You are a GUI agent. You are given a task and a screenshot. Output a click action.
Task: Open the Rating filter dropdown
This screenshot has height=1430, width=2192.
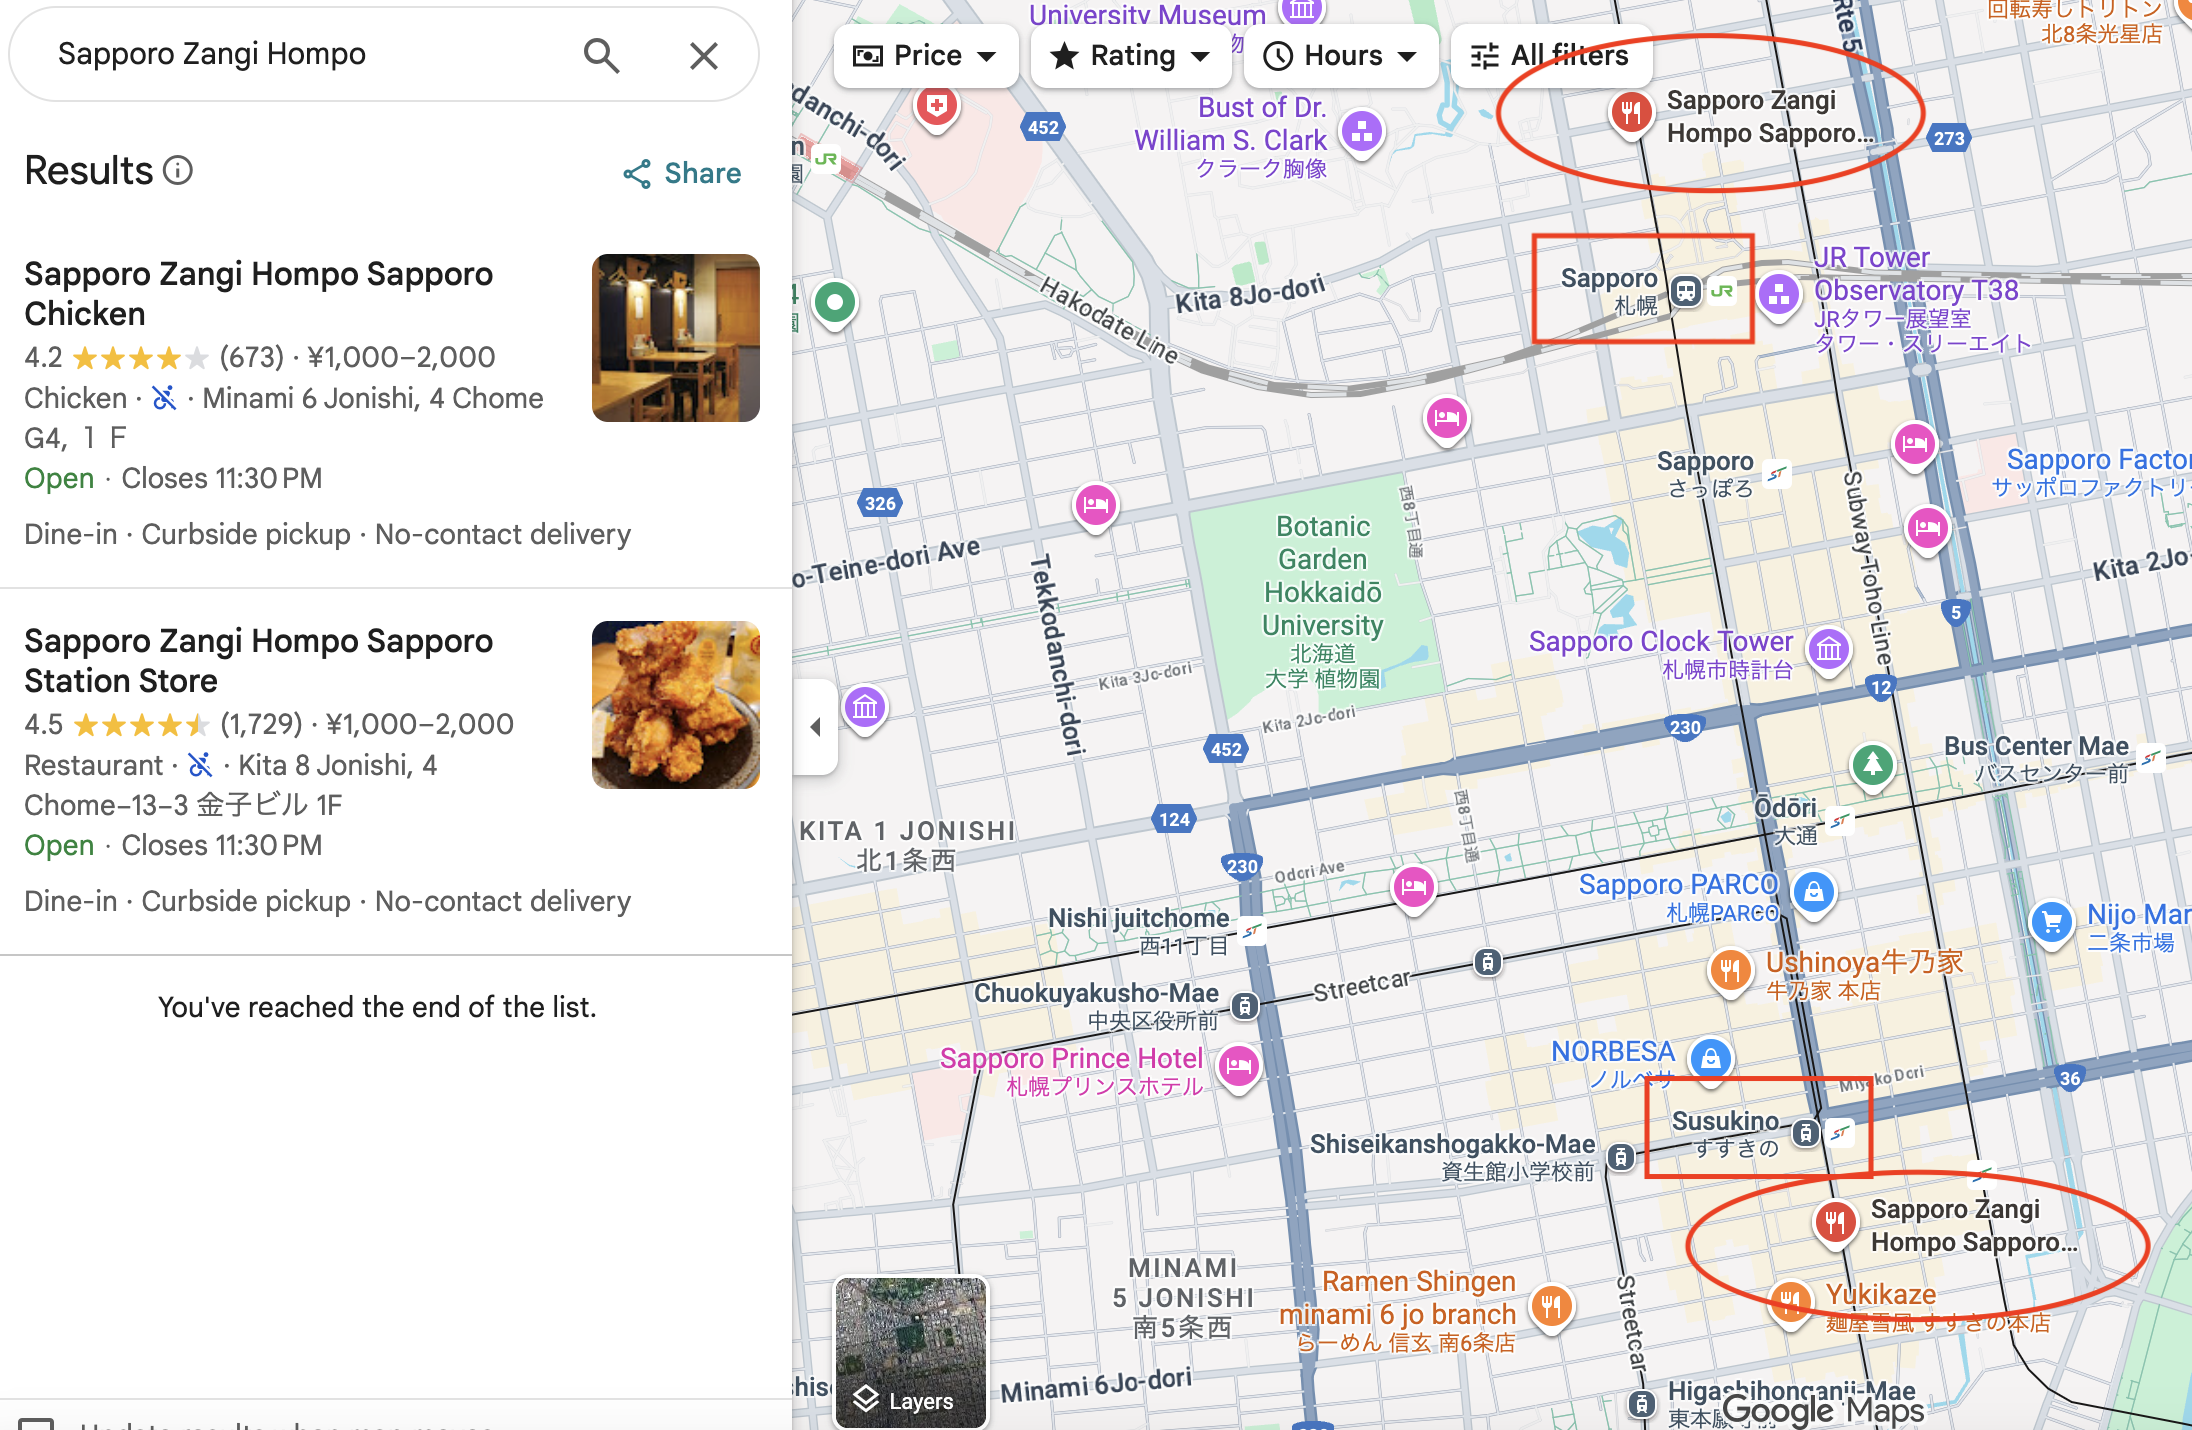1130,56
